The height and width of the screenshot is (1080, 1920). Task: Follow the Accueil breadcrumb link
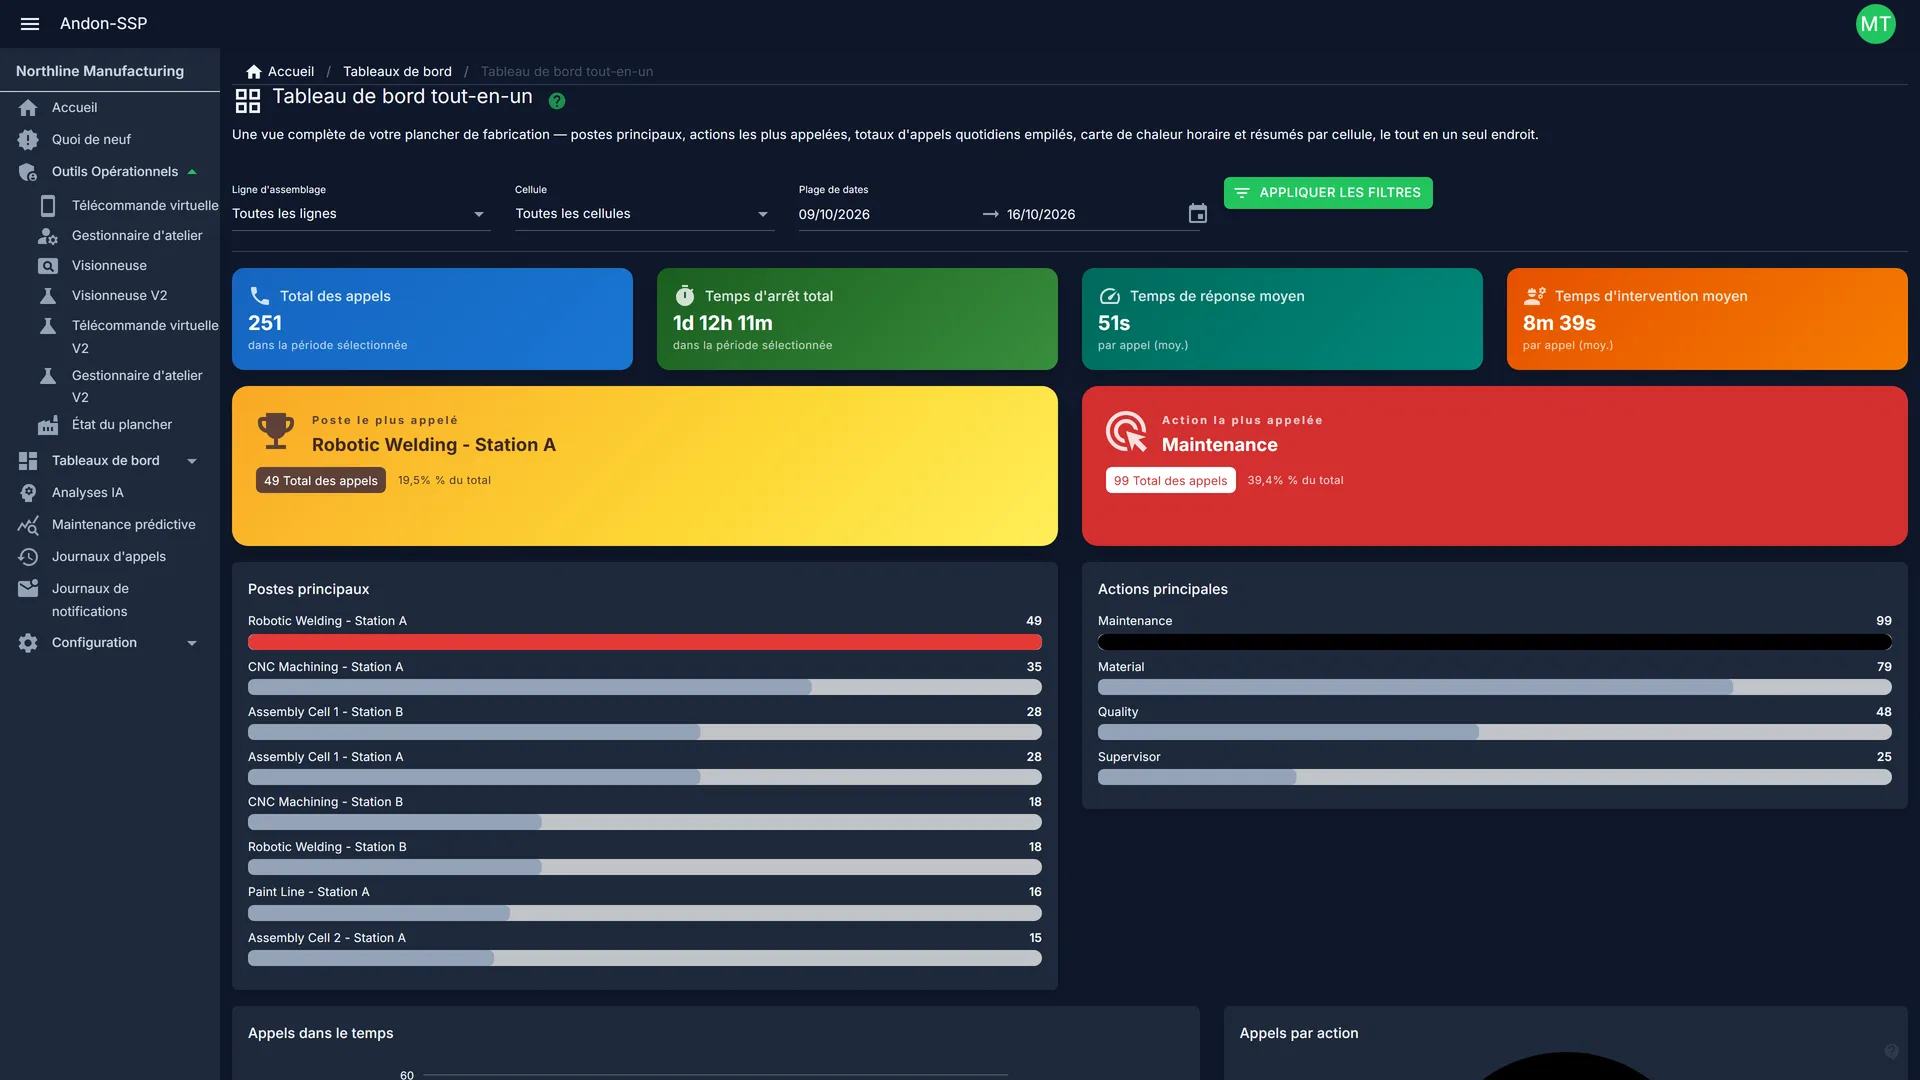[291, 72]
